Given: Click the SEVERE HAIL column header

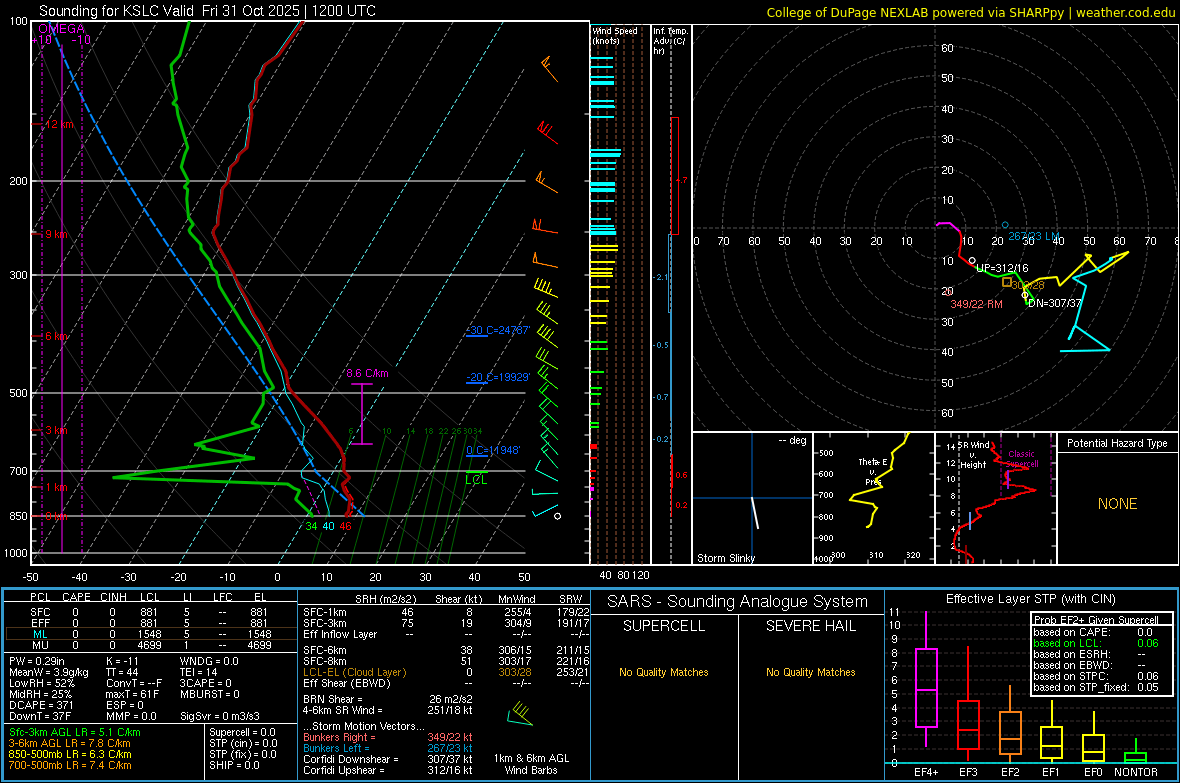Looking at the screenshot, I should [810, 626].
